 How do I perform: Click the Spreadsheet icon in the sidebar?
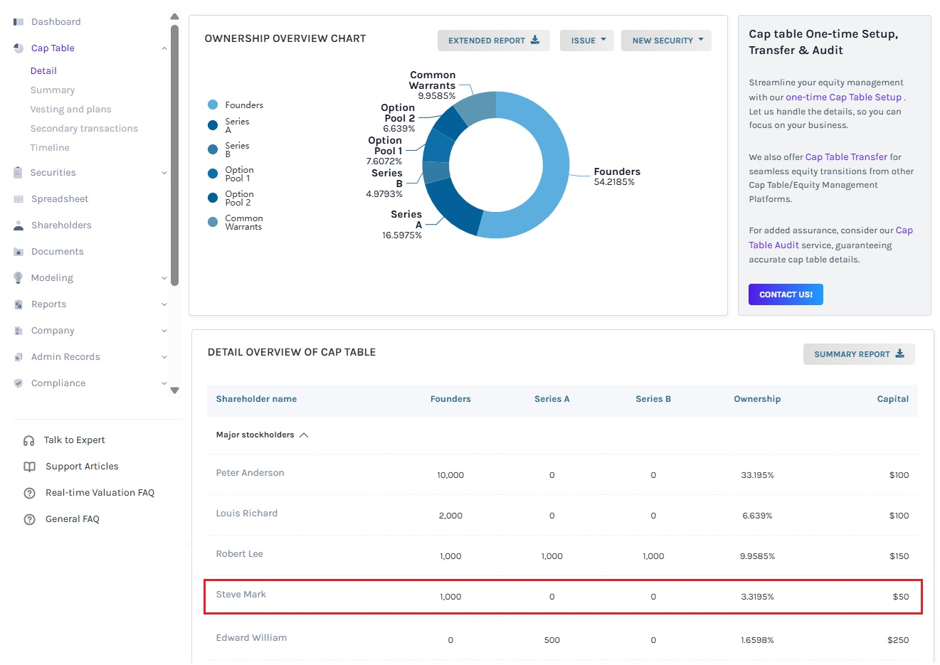[19, 199]
